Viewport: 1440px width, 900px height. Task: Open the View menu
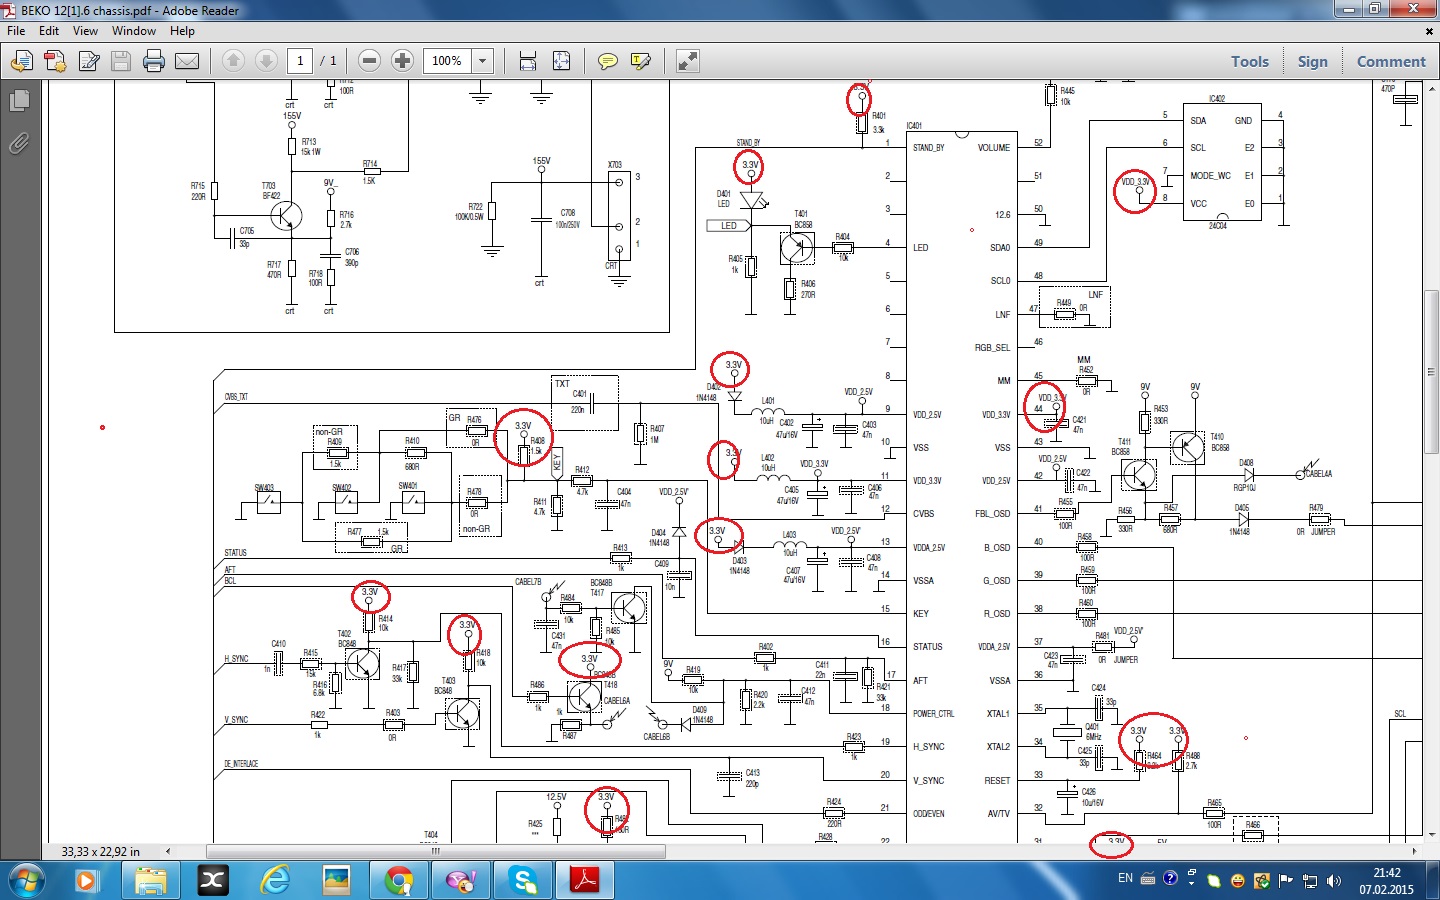pos(85,31)
